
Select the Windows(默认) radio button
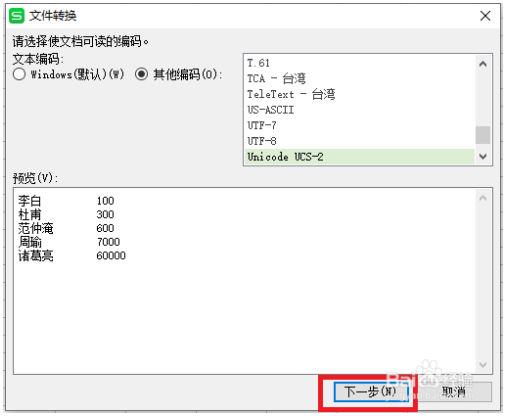[x=19, y=74]
